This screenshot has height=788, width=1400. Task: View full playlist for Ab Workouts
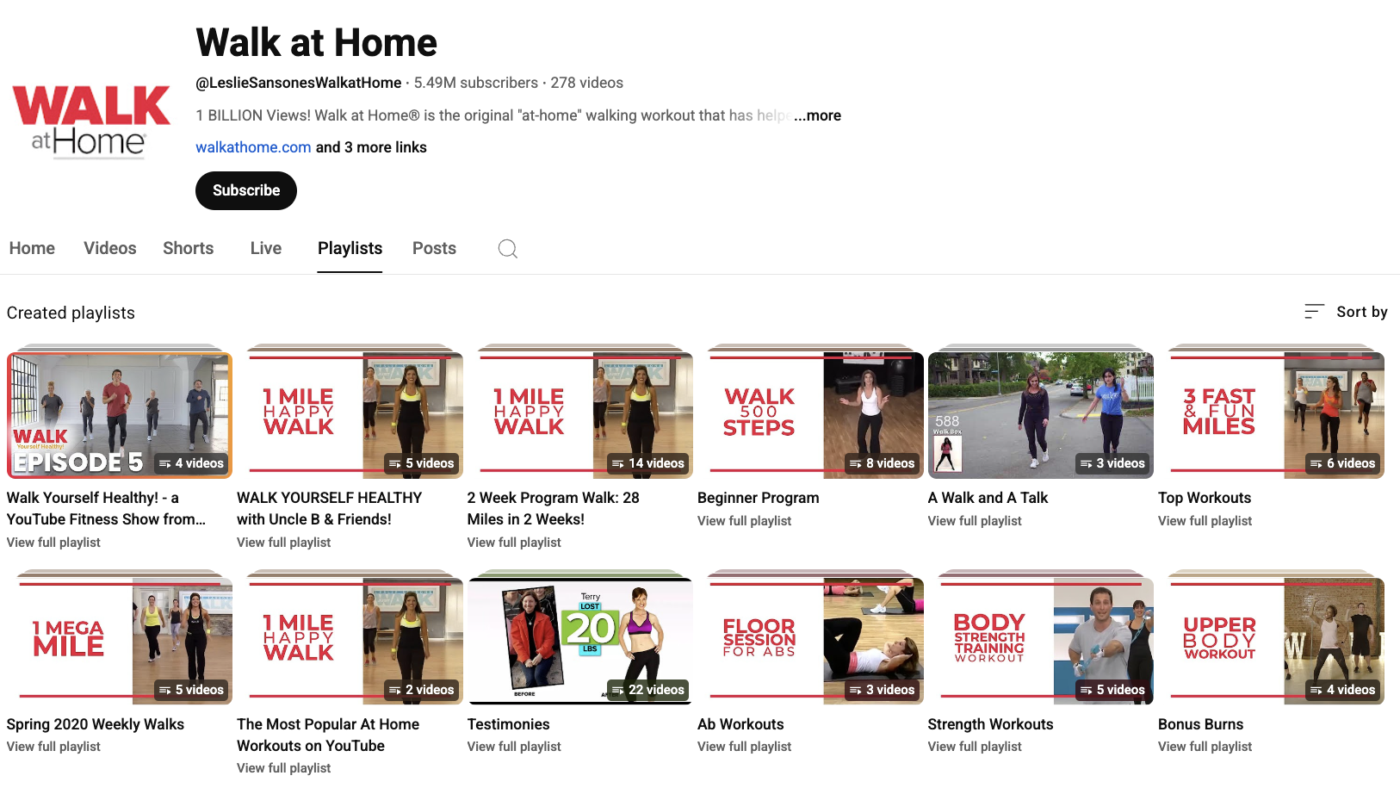point(744,747)
